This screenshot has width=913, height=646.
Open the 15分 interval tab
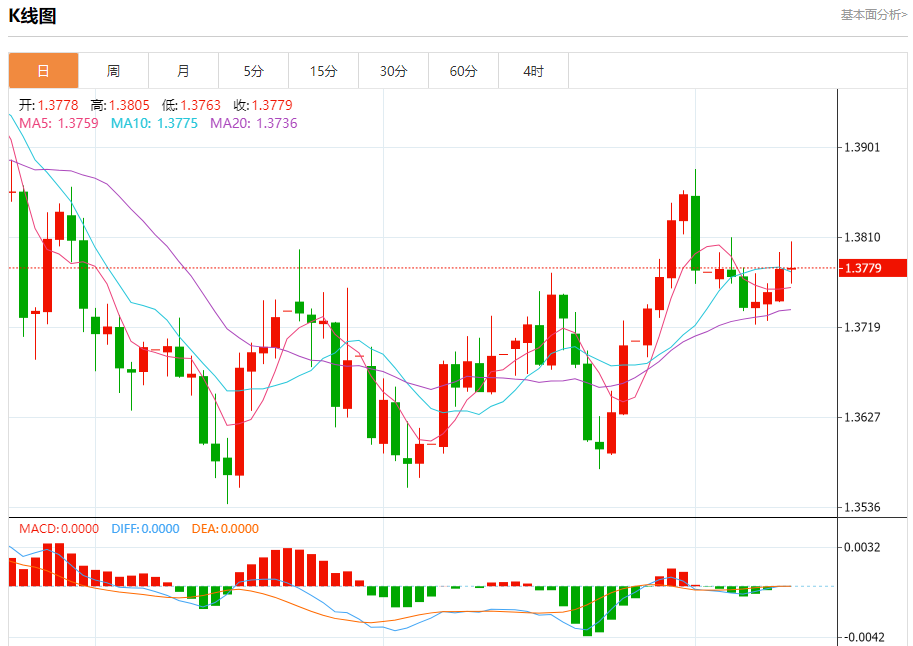tap(323, 71)
